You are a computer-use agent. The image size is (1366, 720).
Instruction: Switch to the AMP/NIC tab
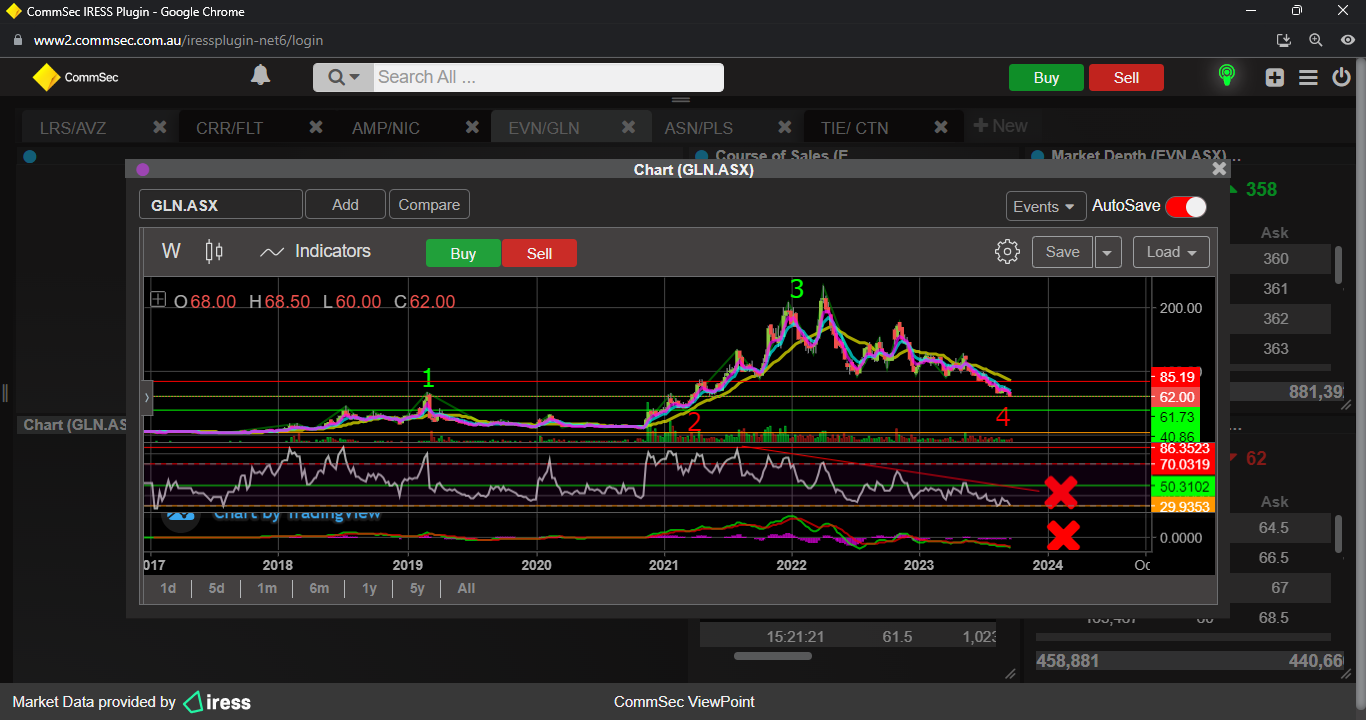tap(386, 128)
